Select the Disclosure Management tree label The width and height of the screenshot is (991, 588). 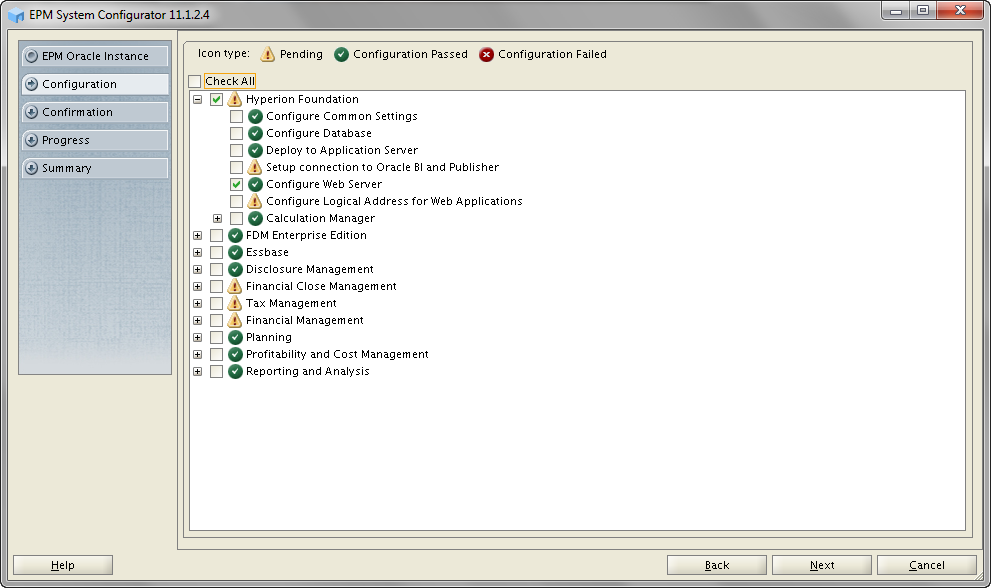point(310,269)
